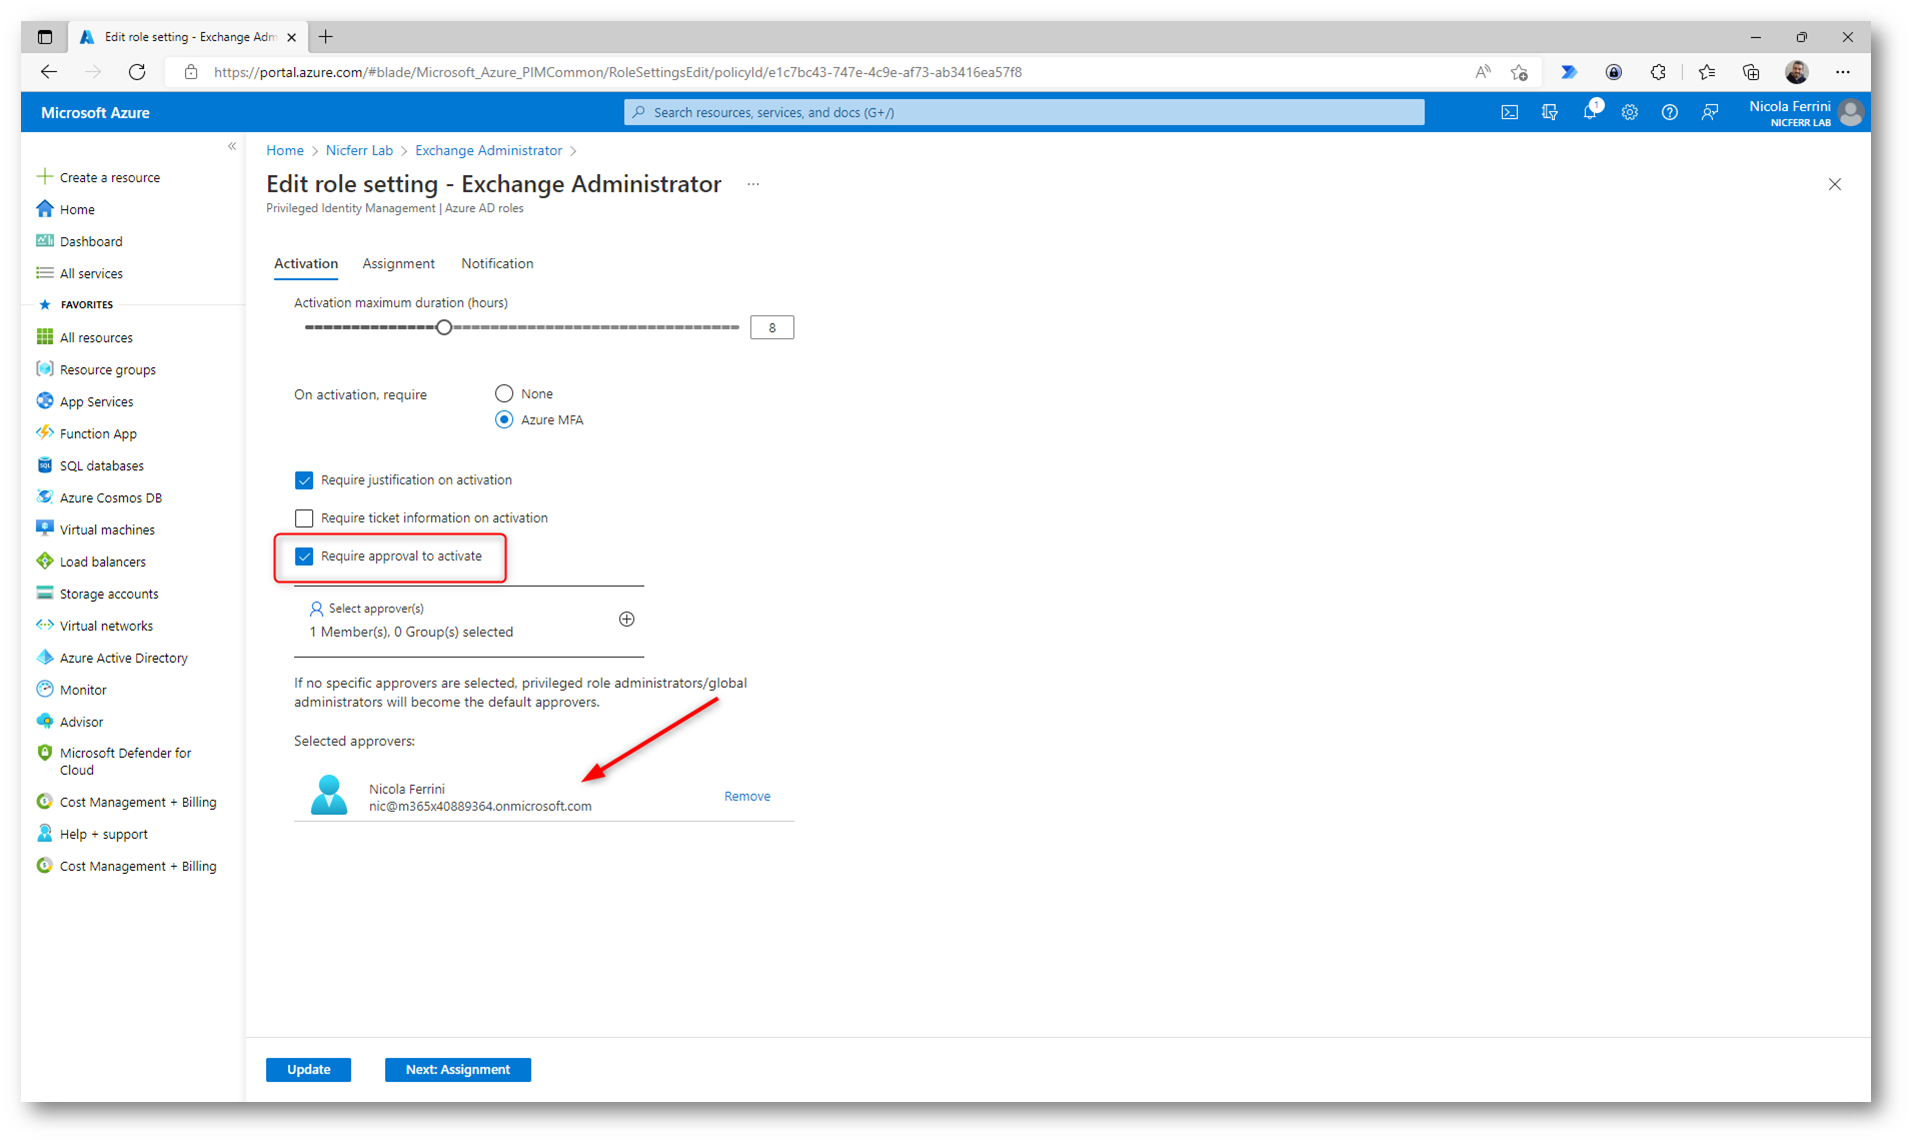Viewport: 1913px width, 1144px height.
Task: Open Microsoft Defender for Cloud
Action: click(x=125, y=761)
